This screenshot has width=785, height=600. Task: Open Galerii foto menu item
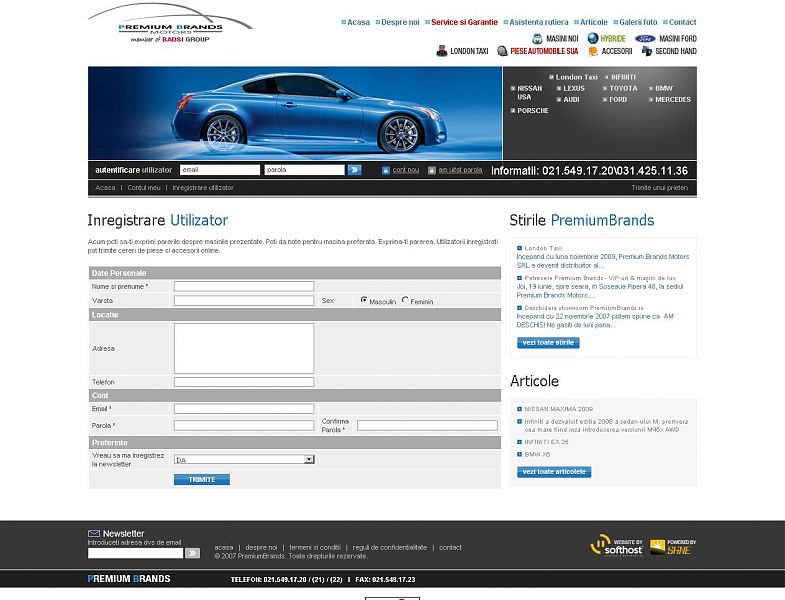pyautogui.click(x=638, y=22)
